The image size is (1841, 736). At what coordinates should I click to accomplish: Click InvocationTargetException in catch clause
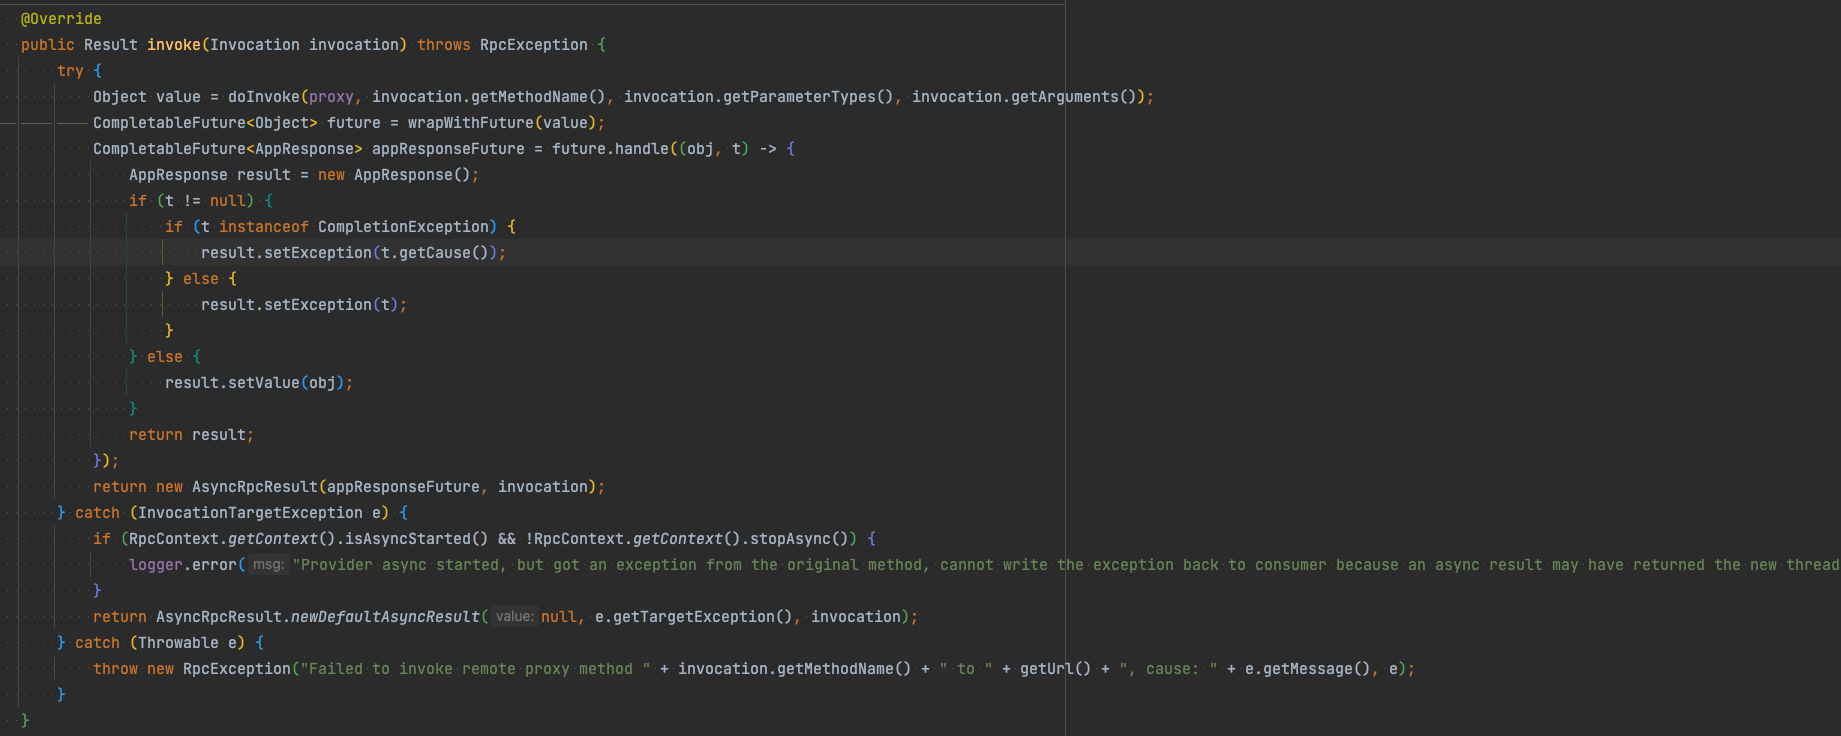[250, 513]
